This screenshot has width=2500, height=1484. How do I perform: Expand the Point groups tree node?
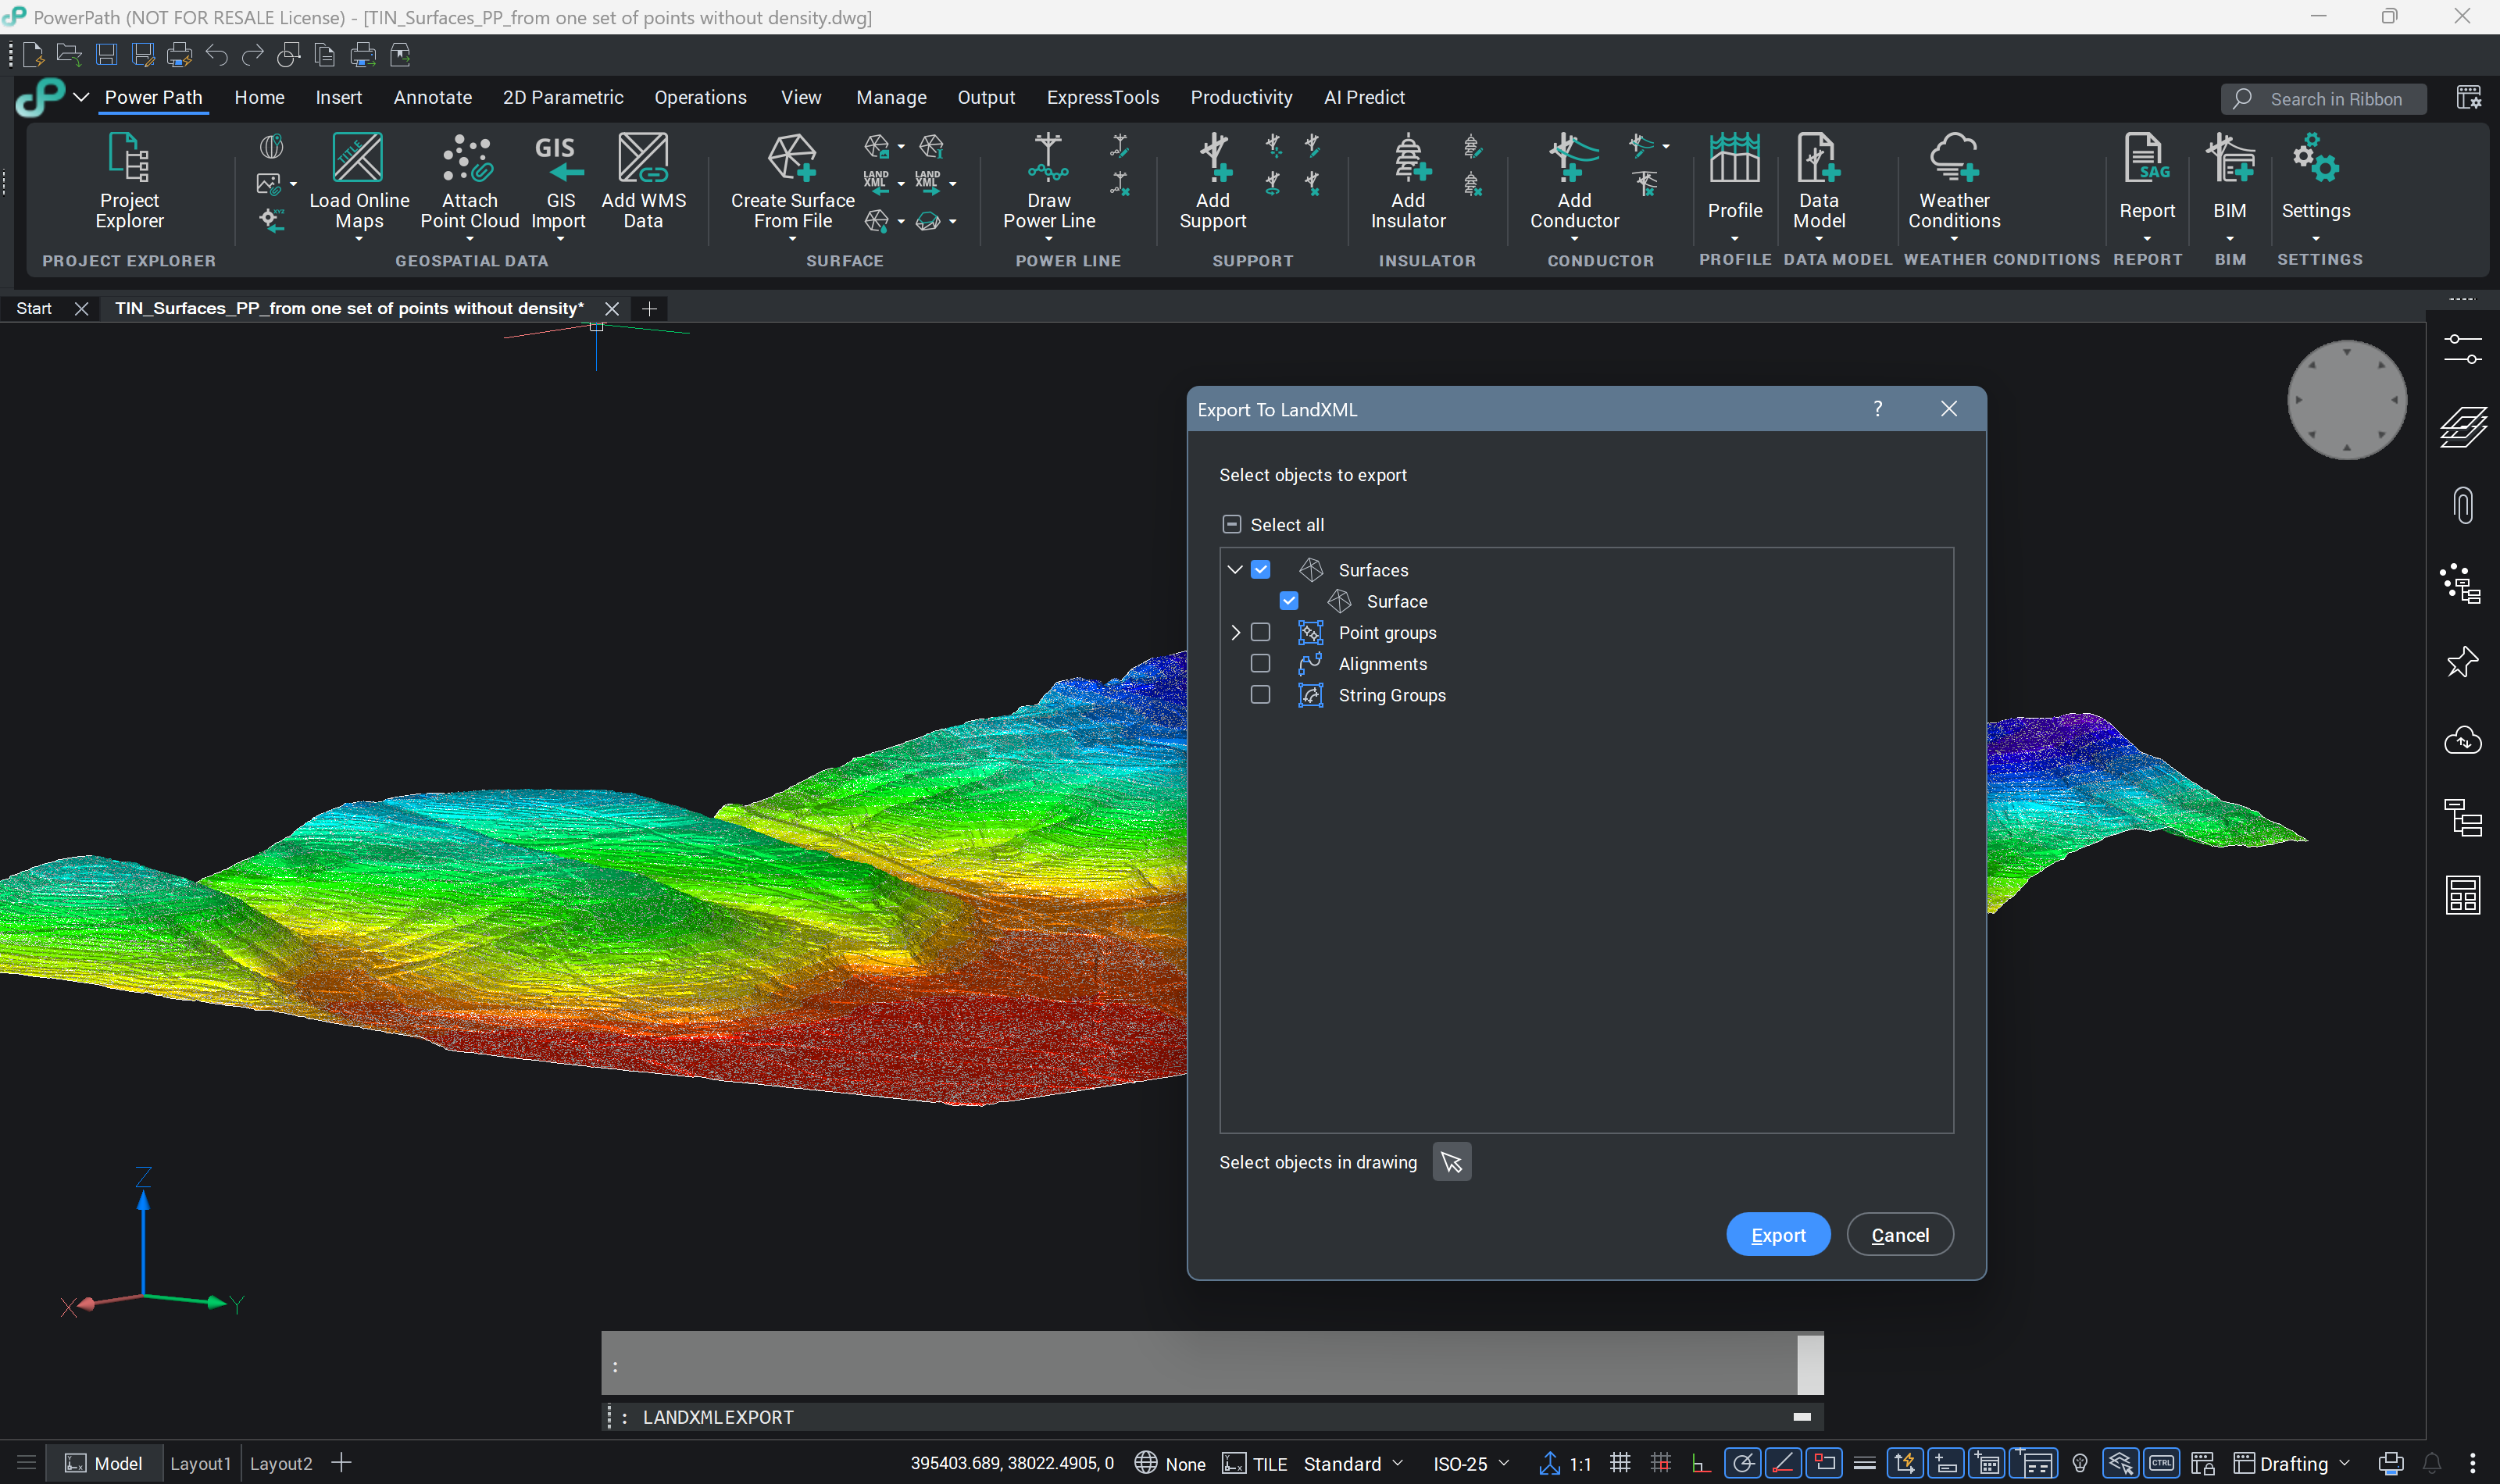(x=1235, y=633)
